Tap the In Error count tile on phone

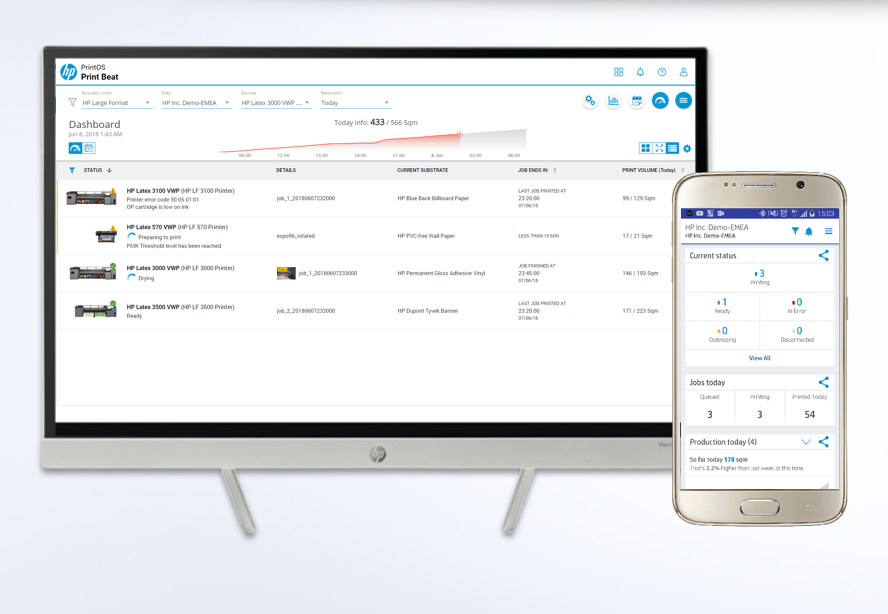(797, 306)
